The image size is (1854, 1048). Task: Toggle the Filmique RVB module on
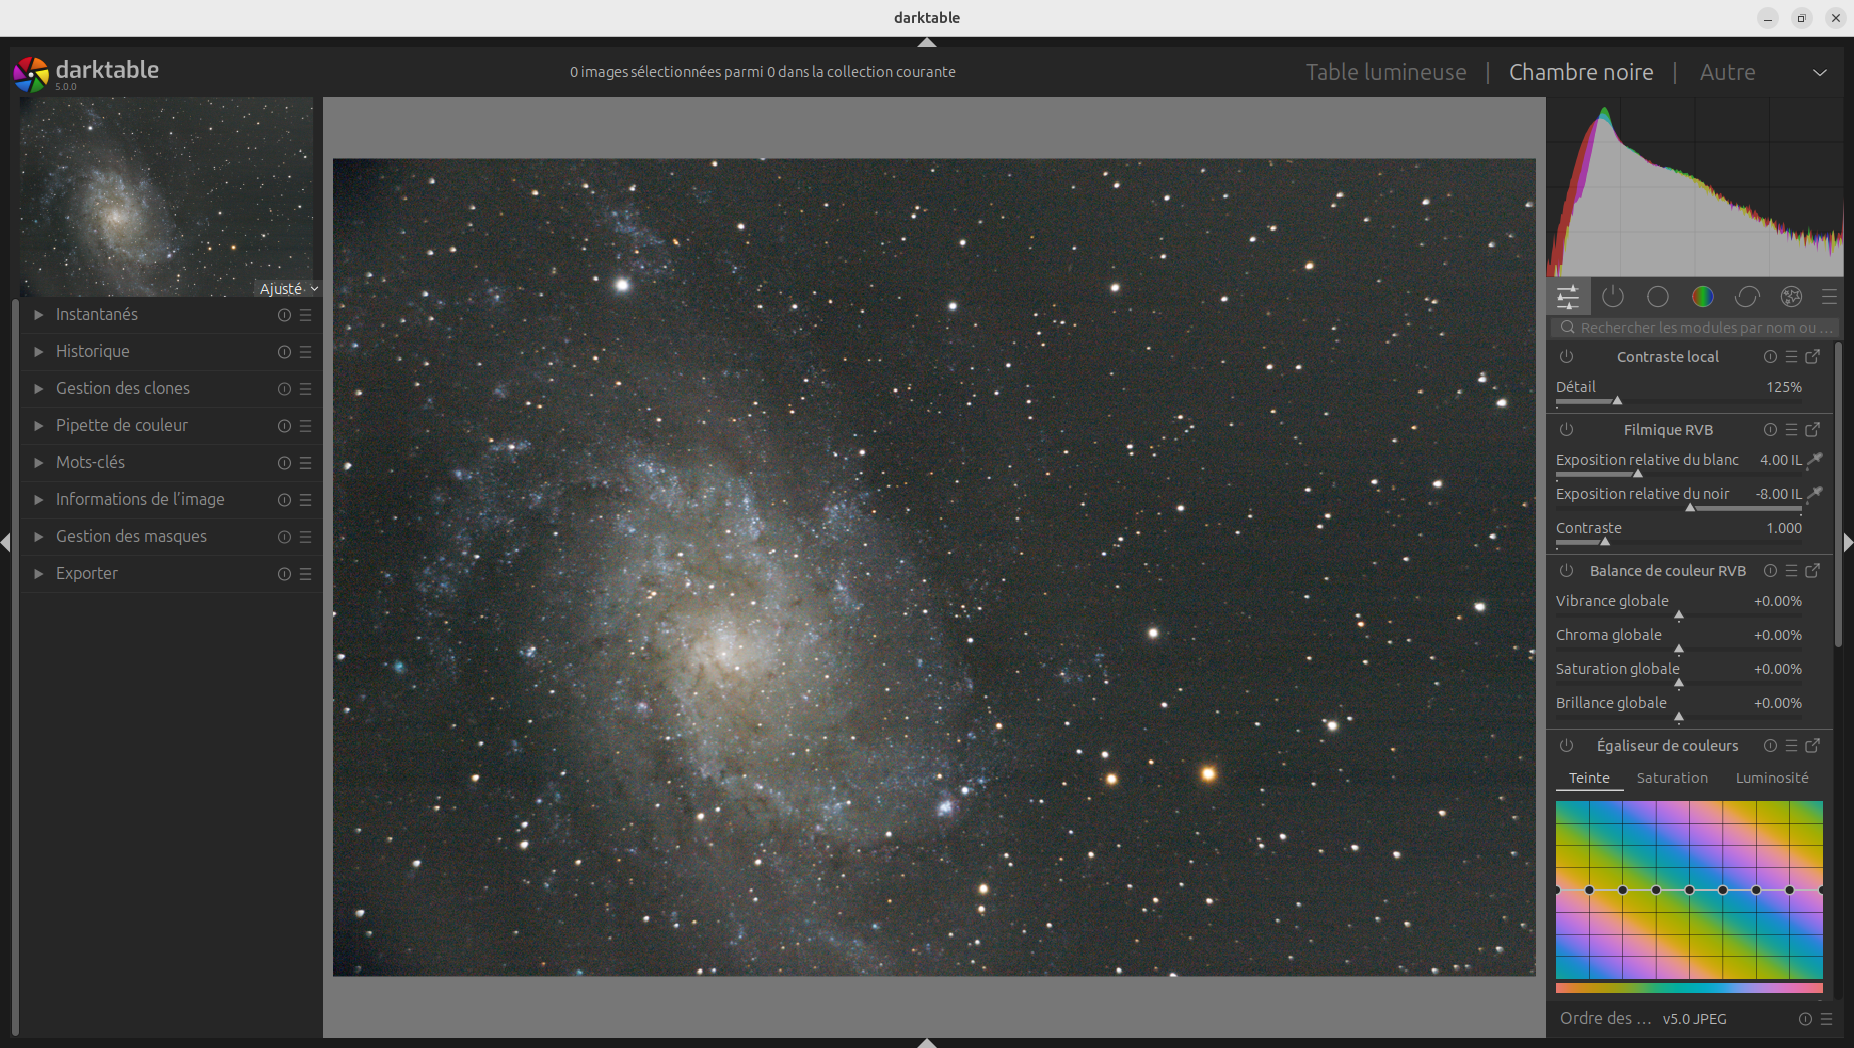pos(1567,430)
